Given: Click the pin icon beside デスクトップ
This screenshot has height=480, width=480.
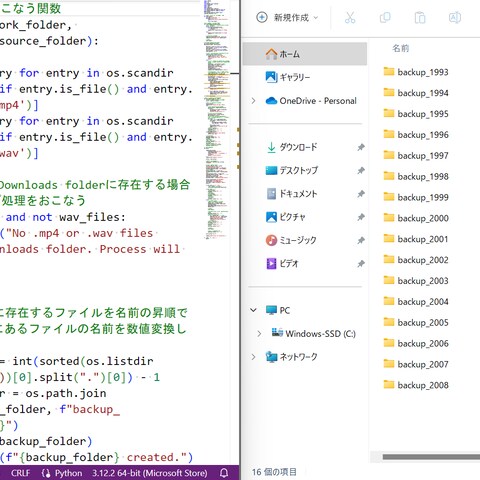Looking at the screenshot, I should coord(361,170).
